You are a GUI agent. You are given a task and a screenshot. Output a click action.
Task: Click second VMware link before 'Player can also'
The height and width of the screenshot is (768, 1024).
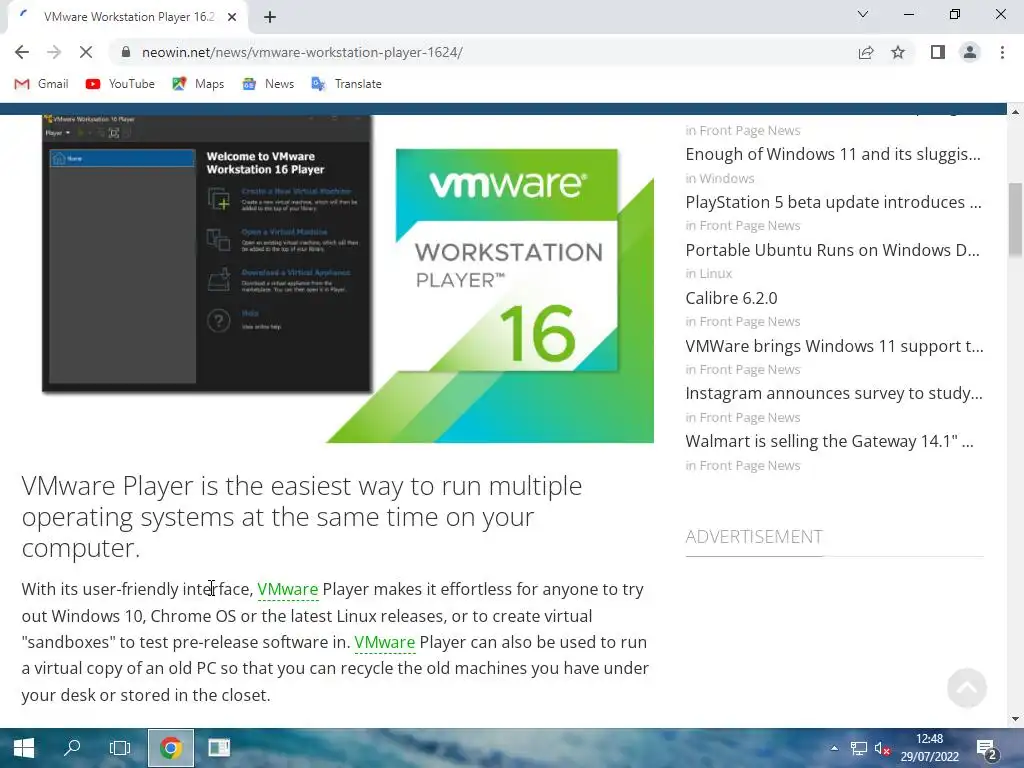385,642
